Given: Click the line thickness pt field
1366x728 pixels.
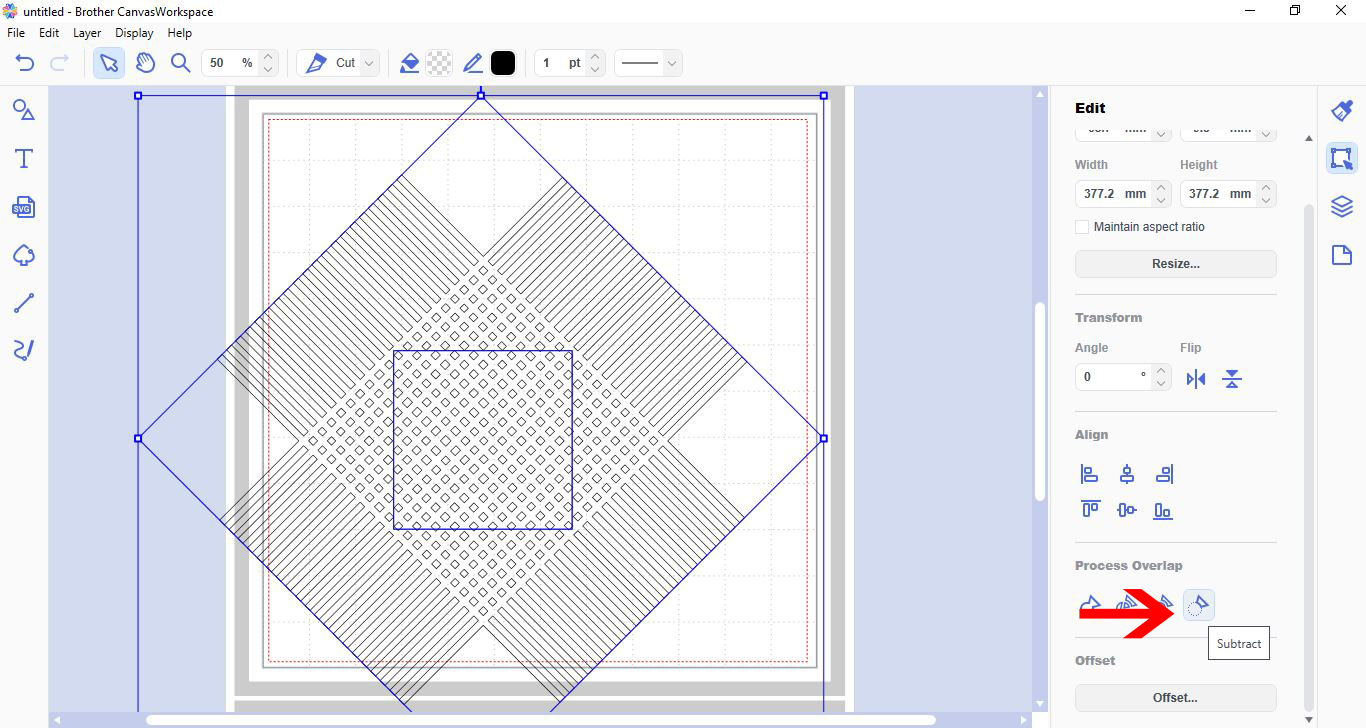Looking at the screenshot, I should [561, 63].
